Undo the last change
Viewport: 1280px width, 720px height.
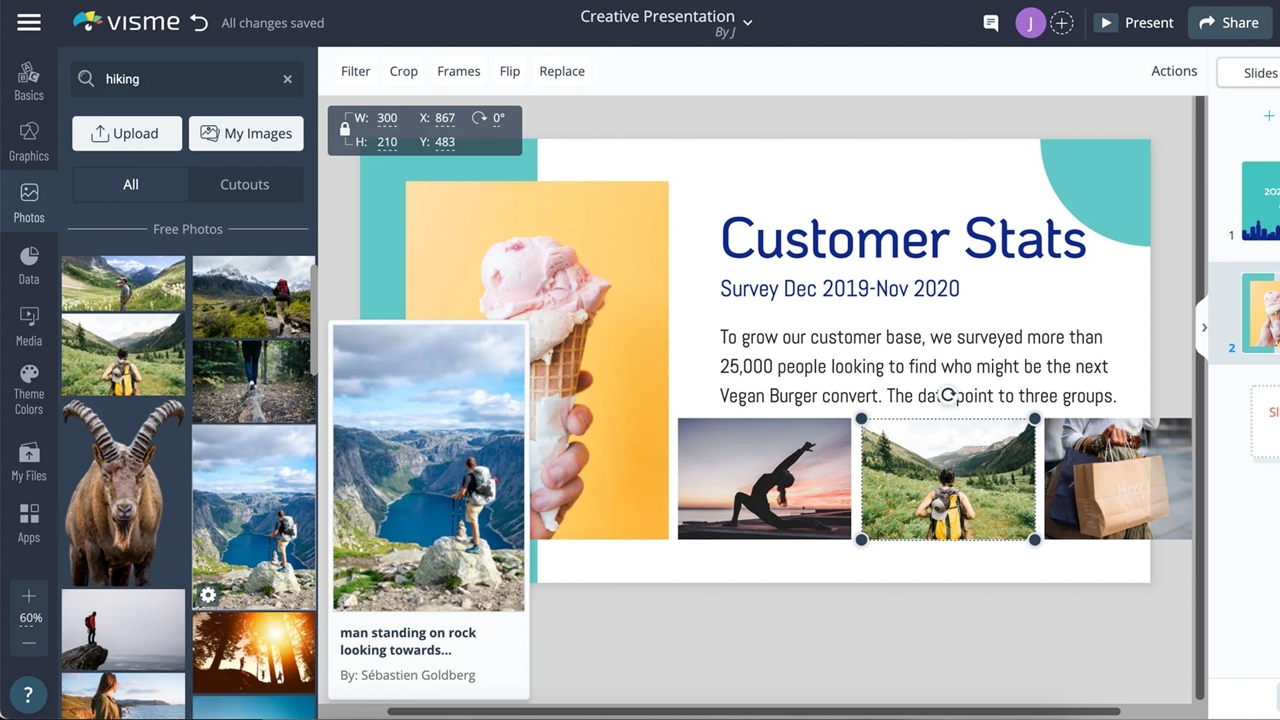pos(197,21)
